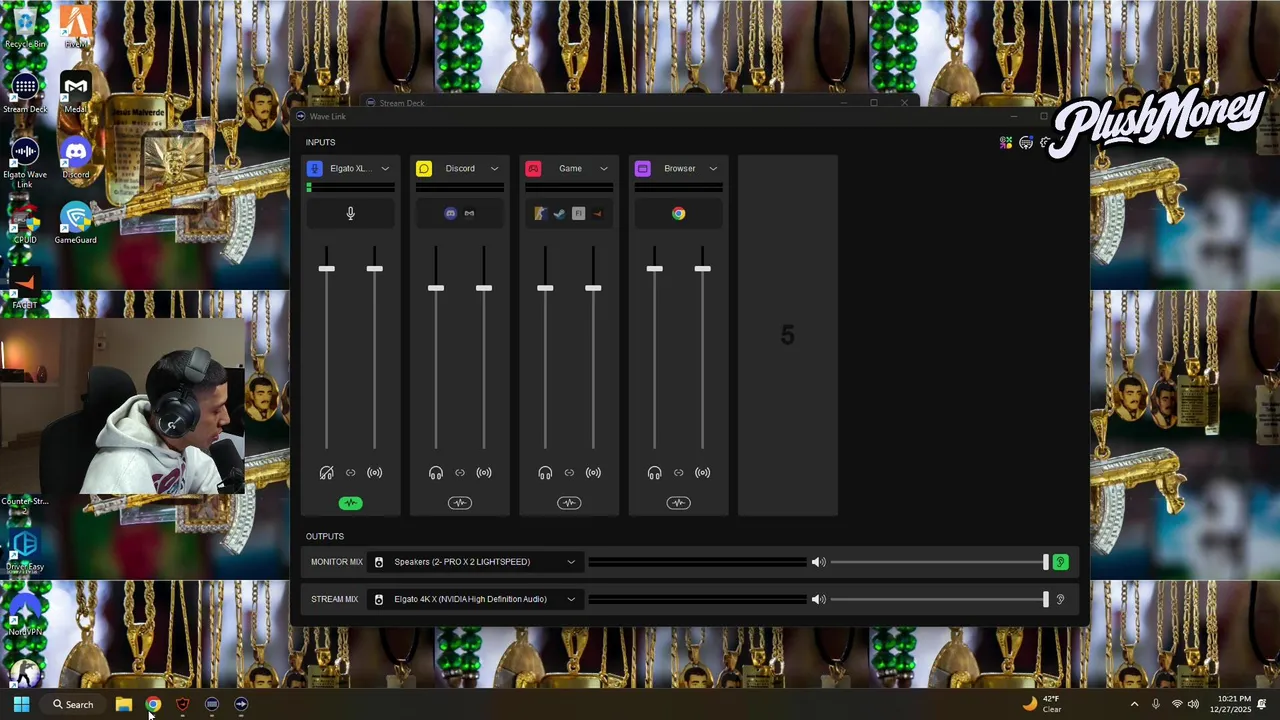Screen dimensions: 1280x720
Task: Open the colorful effects icon in Wave Link header
Action: click(1006, 143)
